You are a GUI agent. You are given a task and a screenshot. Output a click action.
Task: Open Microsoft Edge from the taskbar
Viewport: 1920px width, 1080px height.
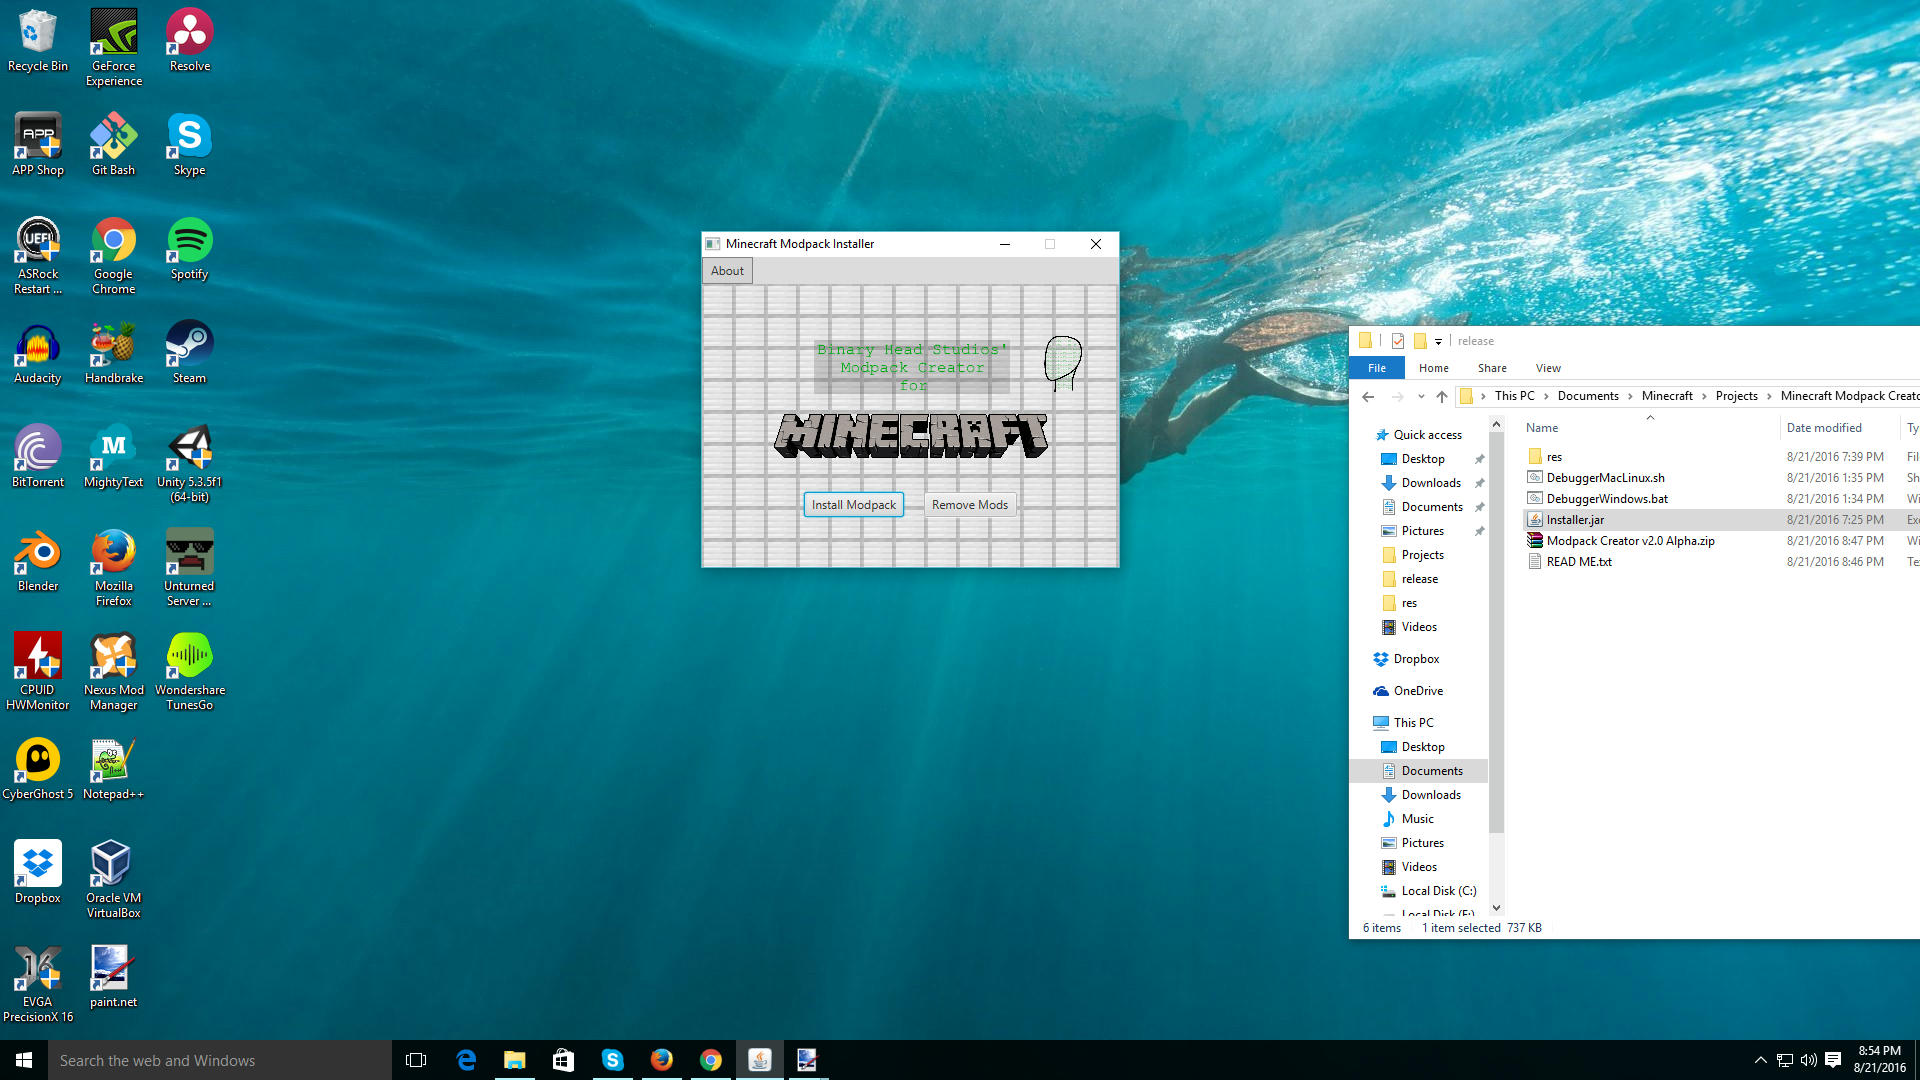(466, 1060)
